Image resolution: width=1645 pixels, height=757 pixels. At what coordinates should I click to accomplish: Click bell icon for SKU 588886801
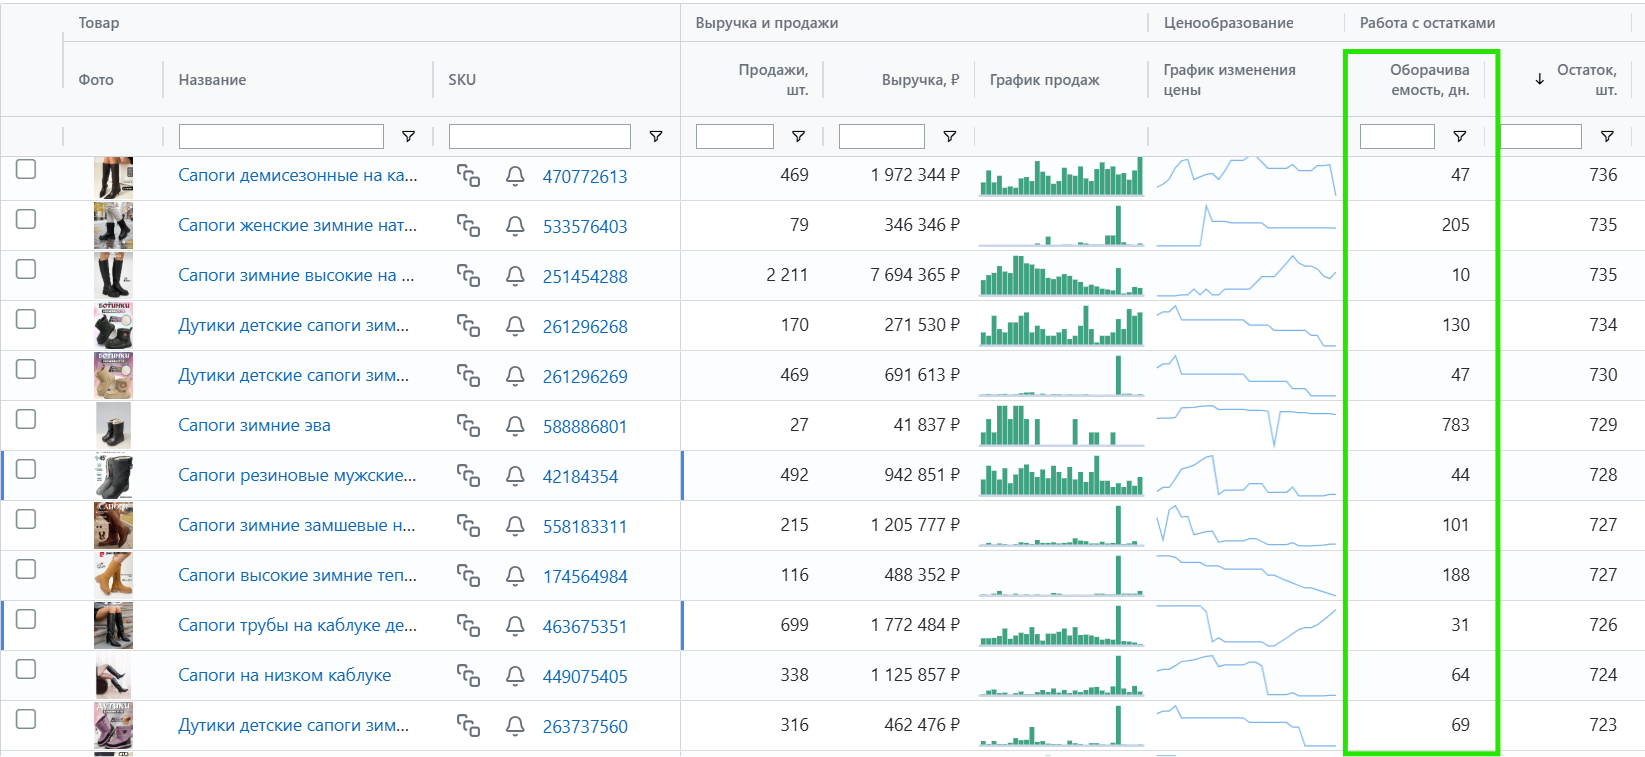(x=515, y=426)
